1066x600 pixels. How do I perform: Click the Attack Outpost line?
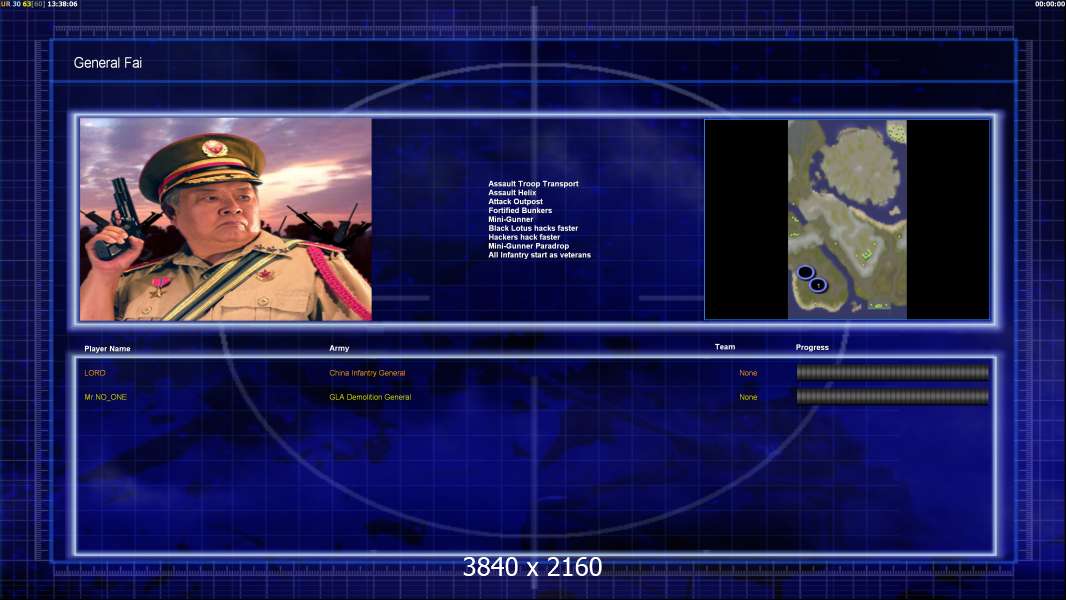click(515, 201)
